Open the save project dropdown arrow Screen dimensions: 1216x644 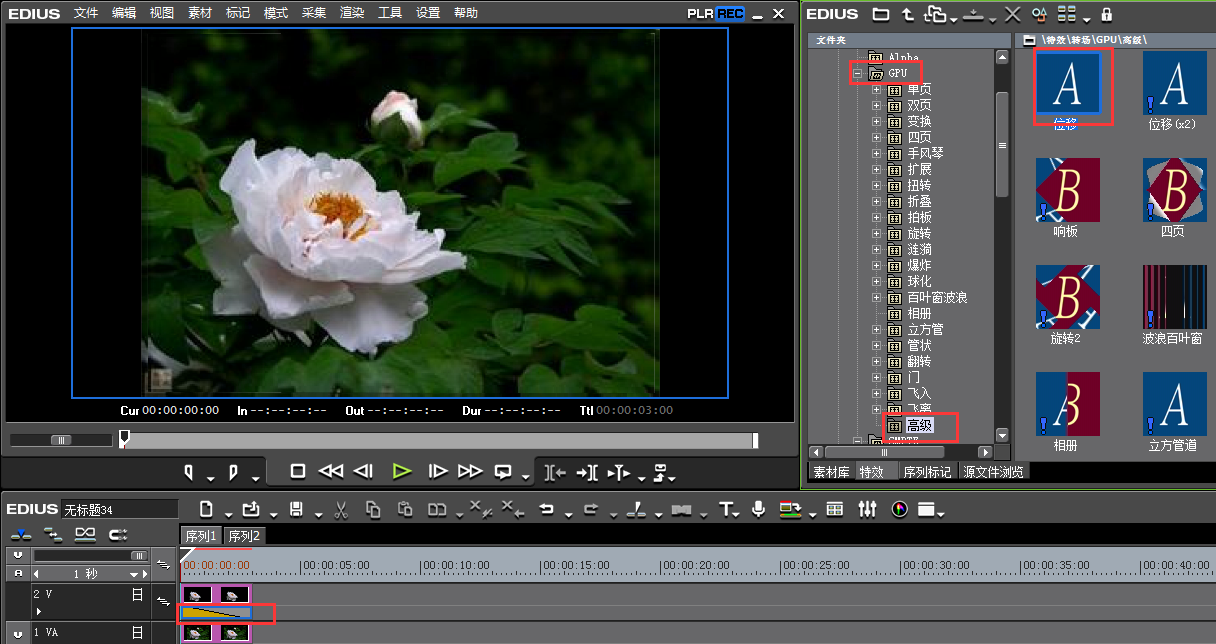pos(317,515)
